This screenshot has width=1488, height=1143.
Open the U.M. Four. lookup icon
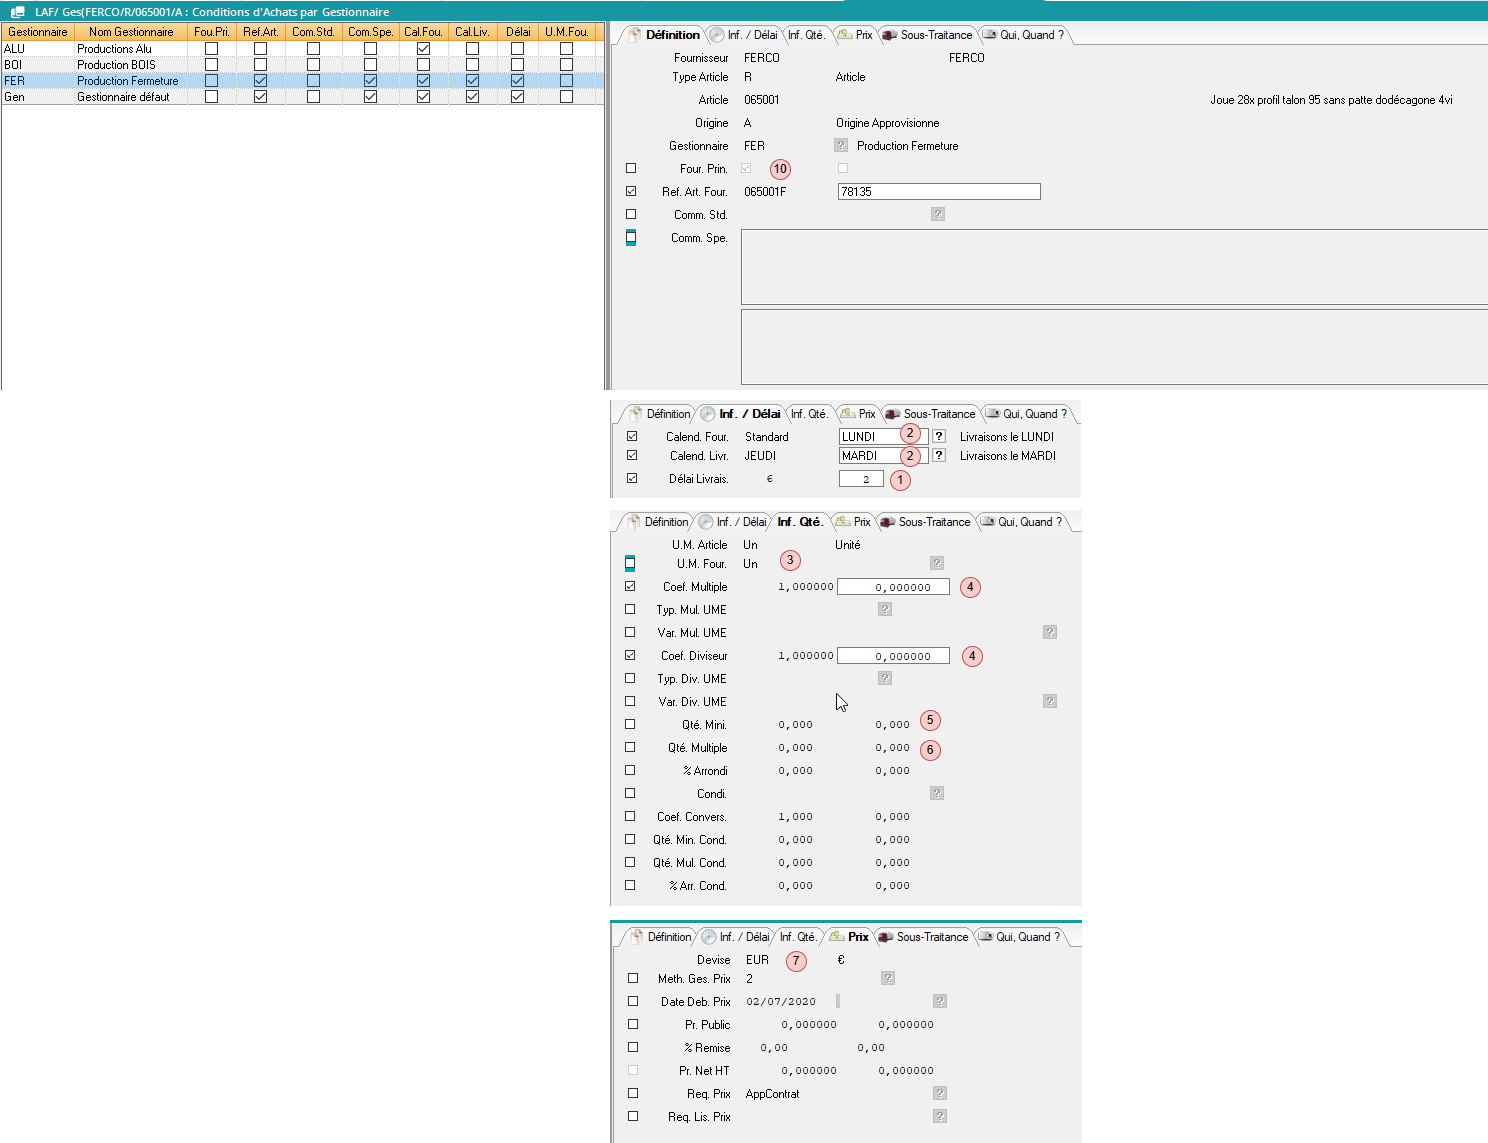(x=937, y=563)
